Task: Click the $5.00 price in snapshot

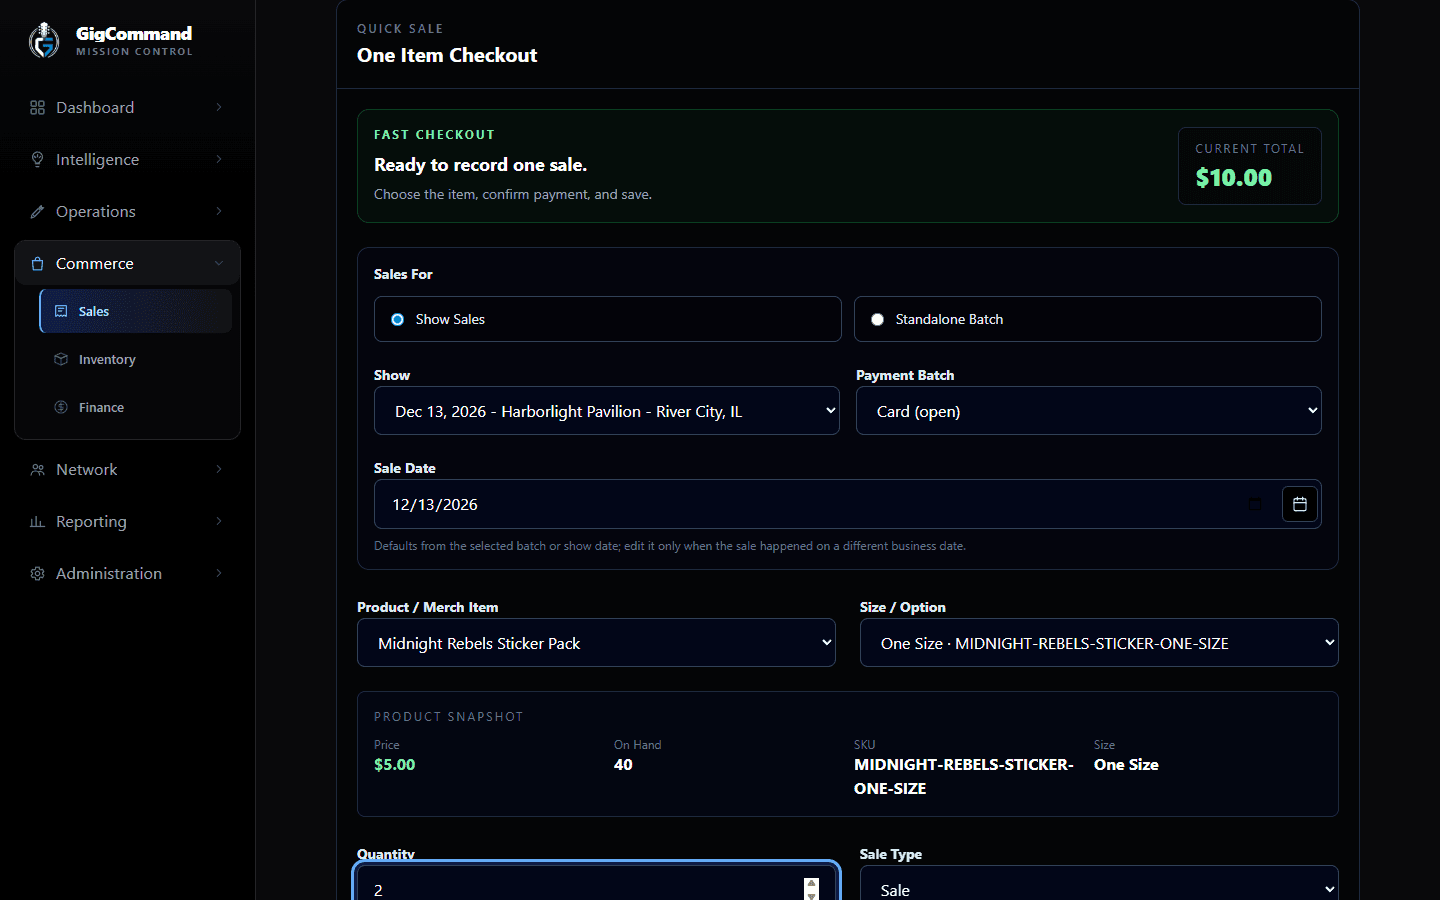Action: coord(394,765)
